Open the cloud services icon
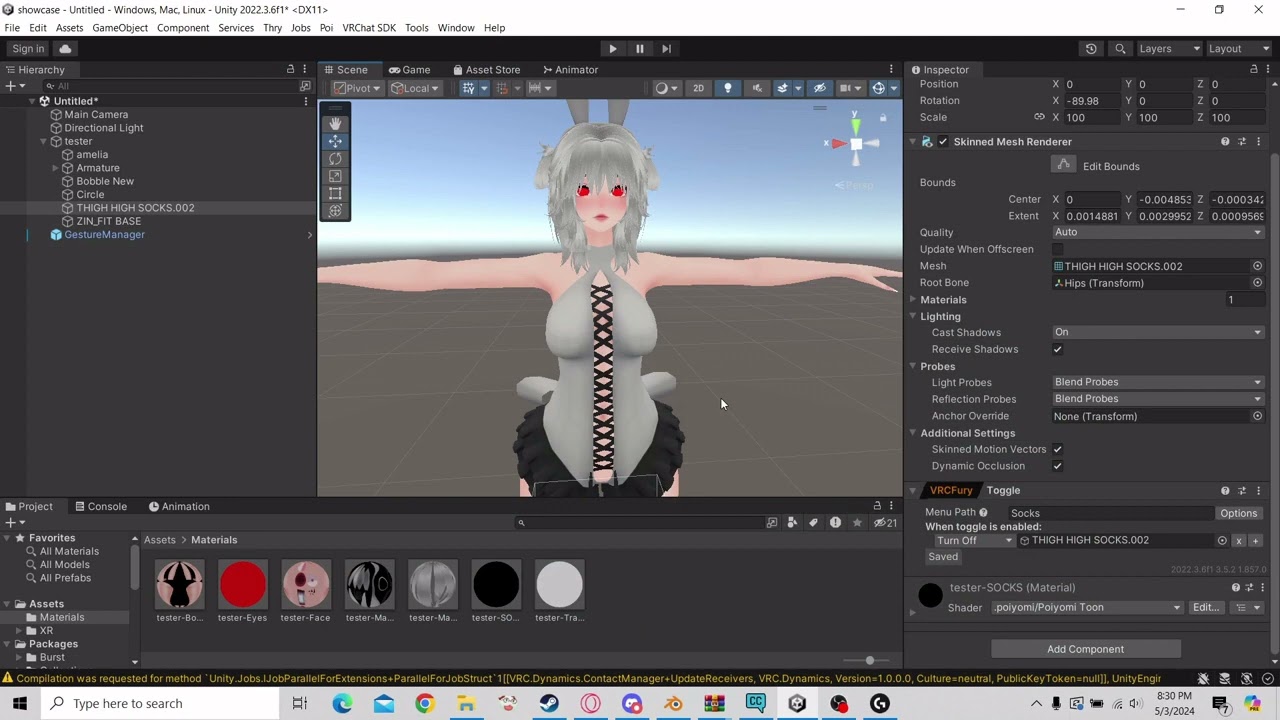The image size is (1280, 720). 65,48
